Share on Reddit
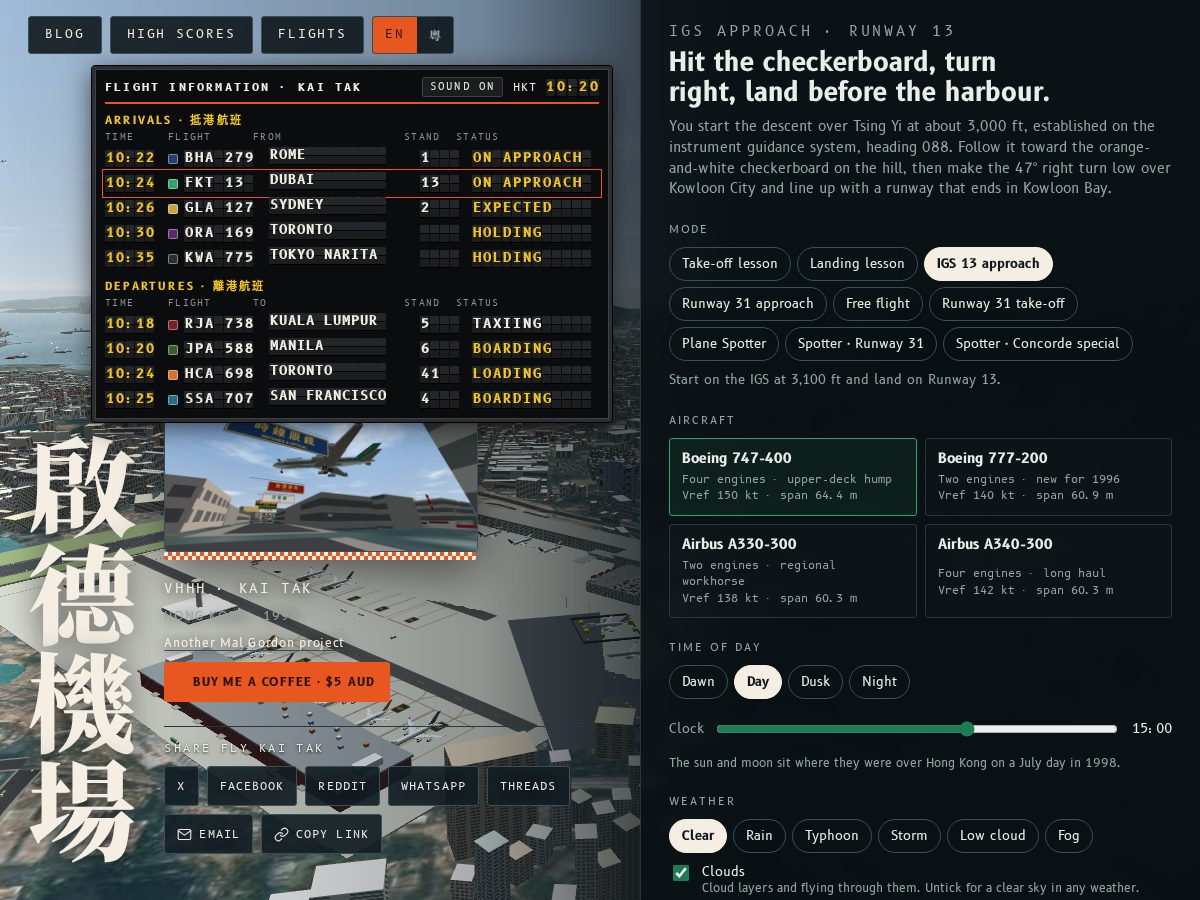This screenshot has width=1200, height=900. 342,786
